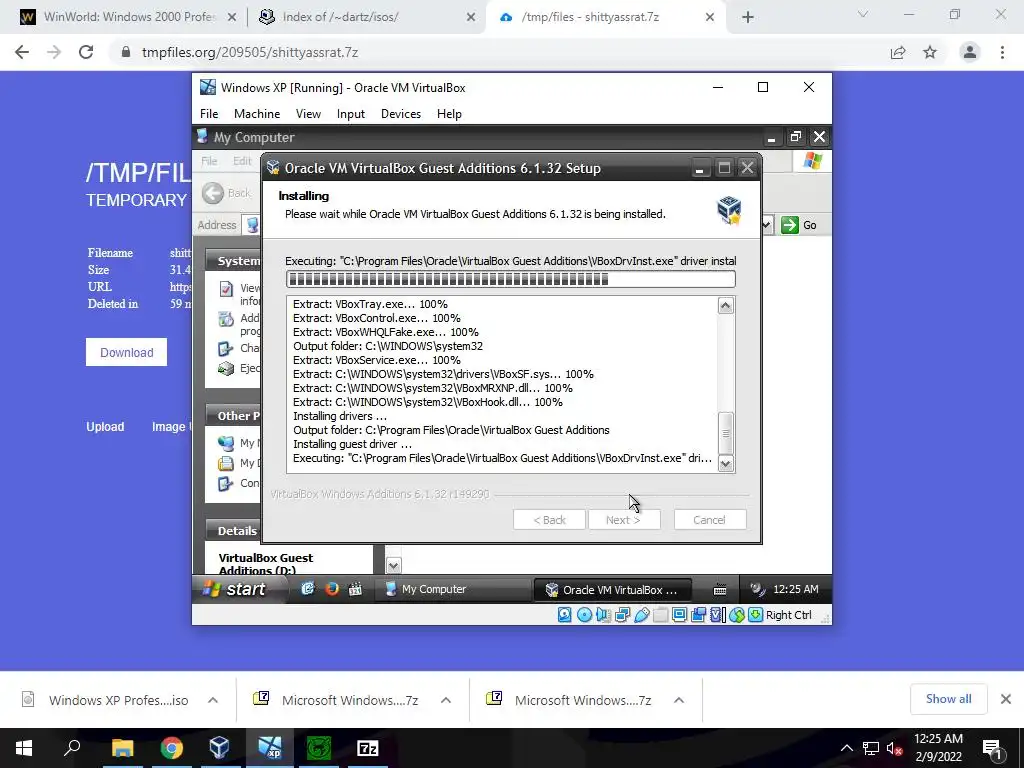Viewport: 1024px width, 768px height.
Task: Click the on-screen keyboard icon in XP taskbar
Action: [x=720, y=590]
